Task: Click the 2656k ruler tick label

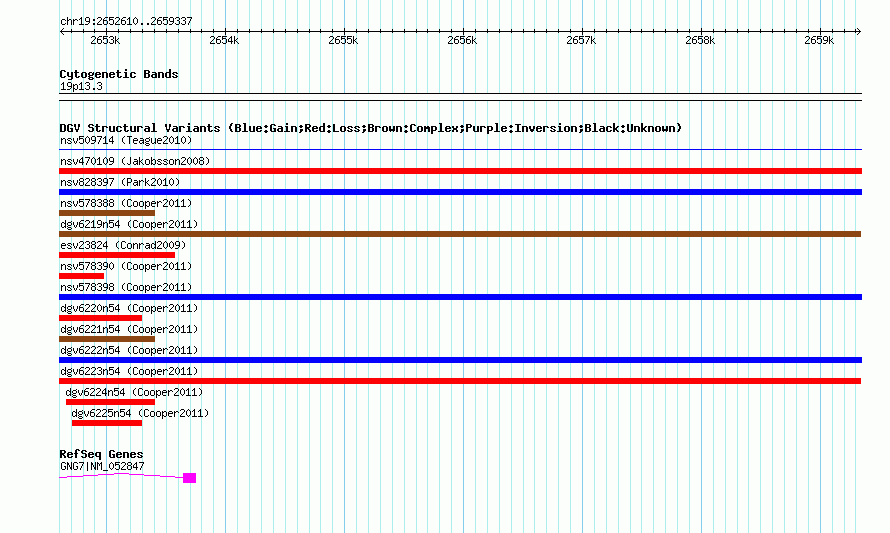Action: click(x=462, y=41)
